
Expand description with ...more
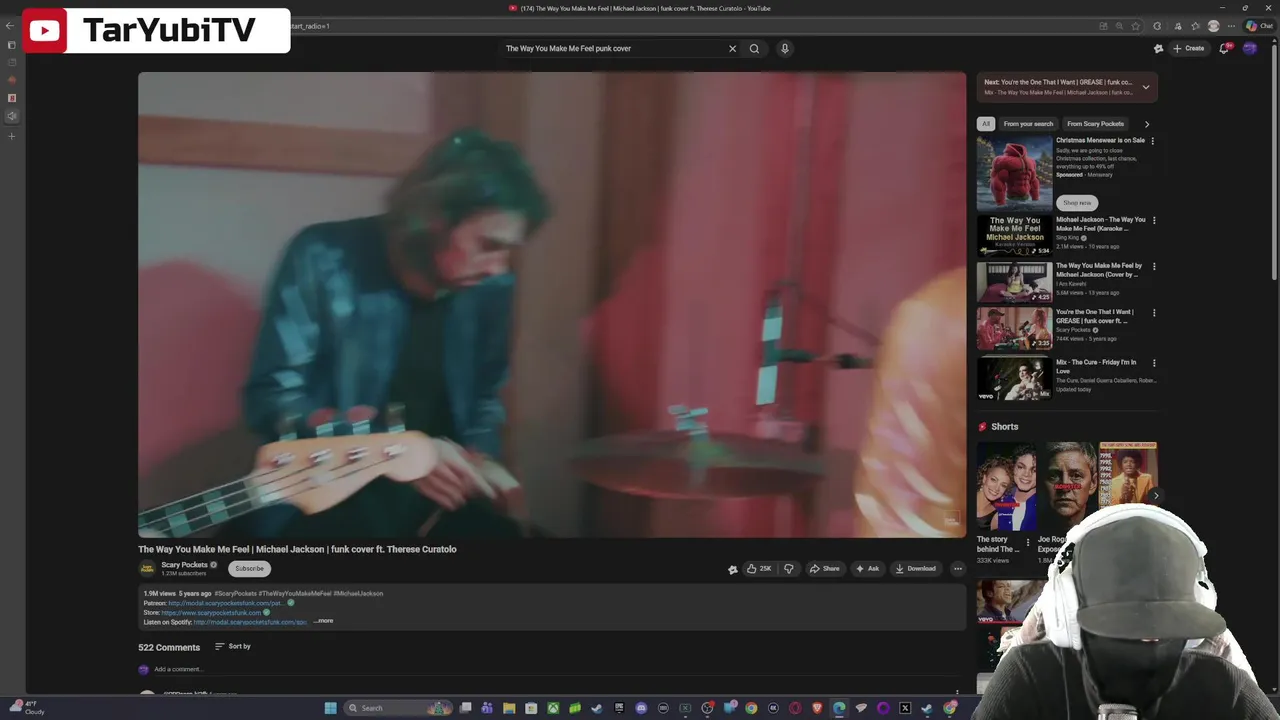coord(323,621)
